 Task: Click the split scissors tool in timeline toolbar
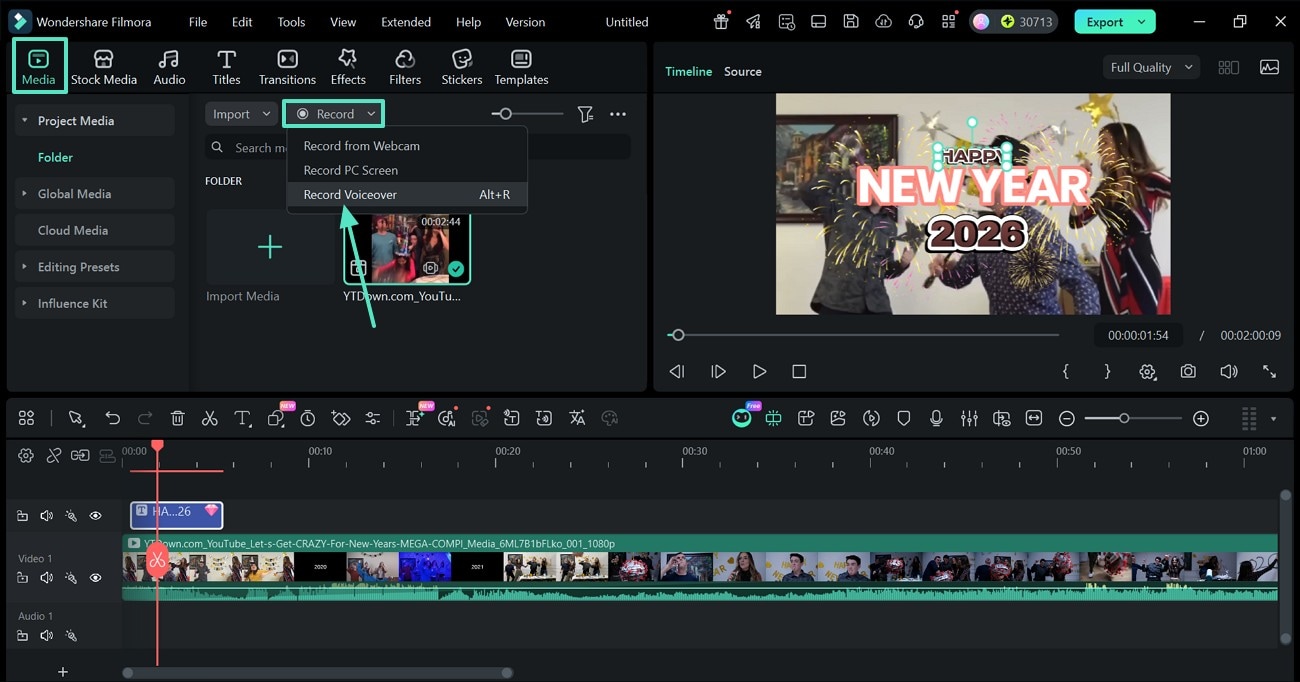209,418
